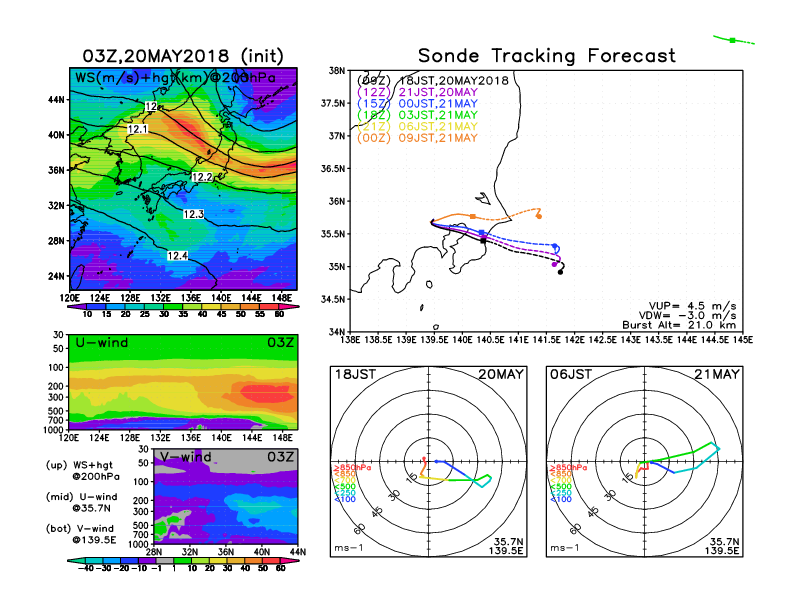Click 'ms-1' unit in 18JST hodograph

(349, 548)
